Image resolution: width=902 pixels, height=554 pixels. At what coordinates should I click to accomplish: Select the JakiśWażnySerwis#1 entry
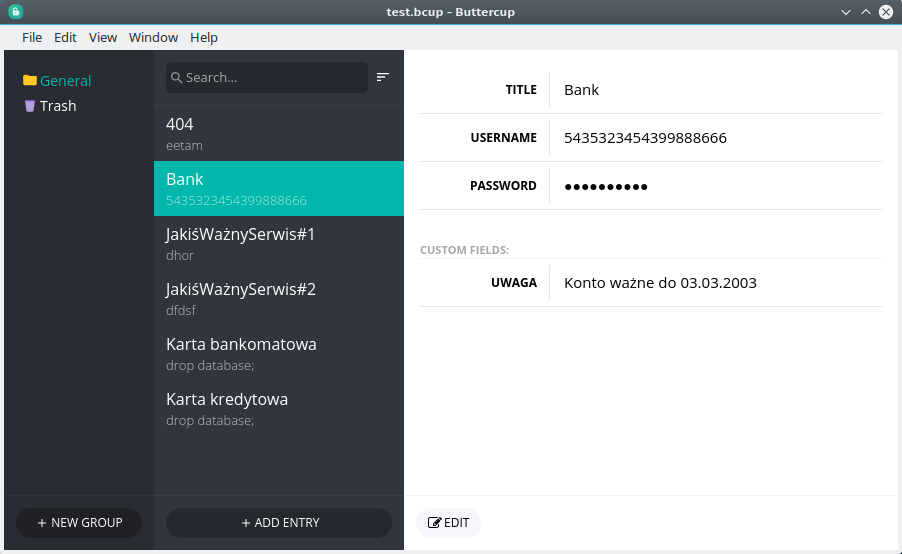(279, 244)
